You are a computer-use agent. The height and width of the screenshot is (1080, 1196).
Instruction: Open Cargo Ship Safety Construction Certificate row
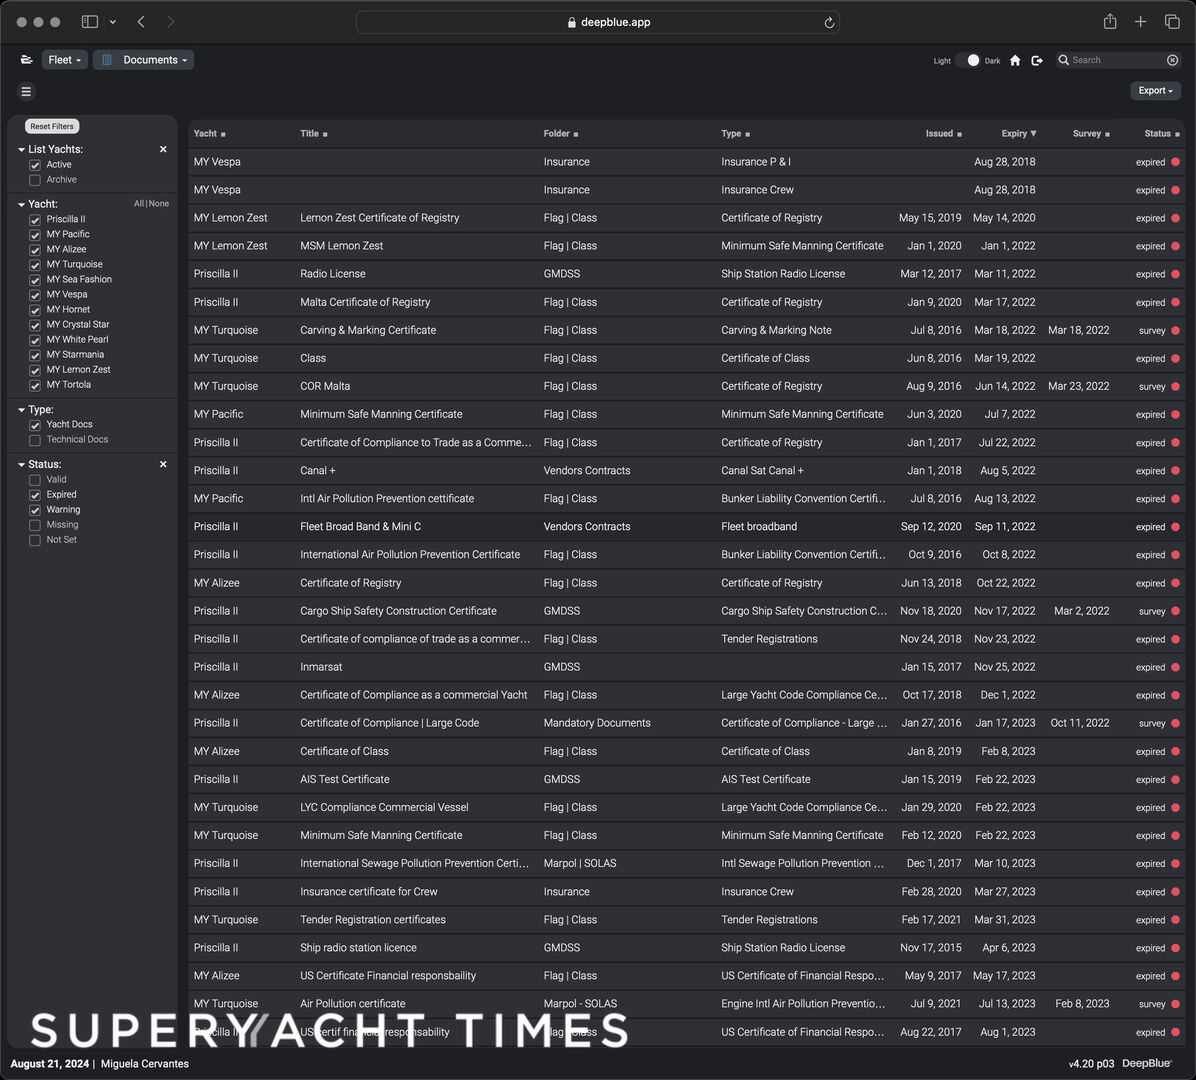686,611
